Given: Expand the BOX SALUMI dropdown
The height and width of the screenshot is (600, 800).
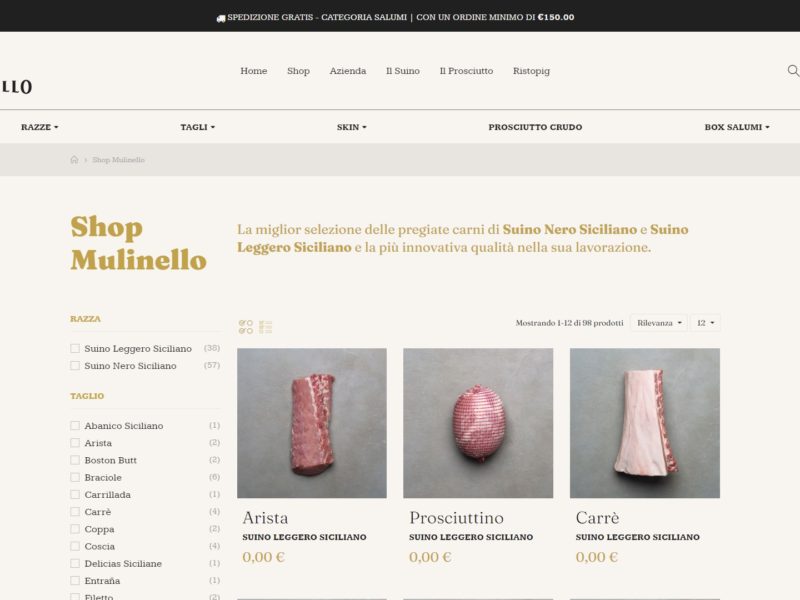Looking at the screenshot, I should pyautogui.click(x=737, y=127).
